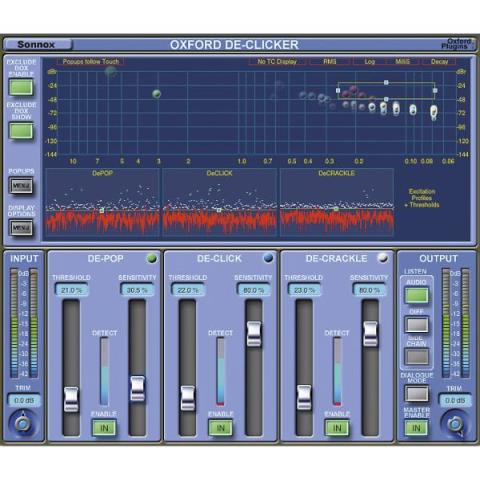Select the Decay display option
The width and height of the screenshot is (480, 480).
[439, 62]
